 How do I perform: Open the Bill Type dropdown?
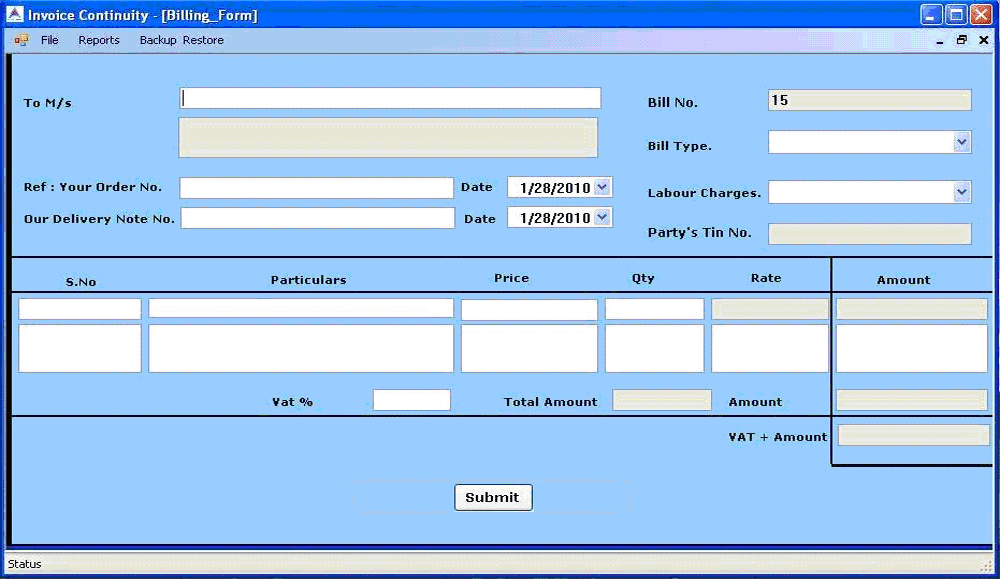(963, 141)
